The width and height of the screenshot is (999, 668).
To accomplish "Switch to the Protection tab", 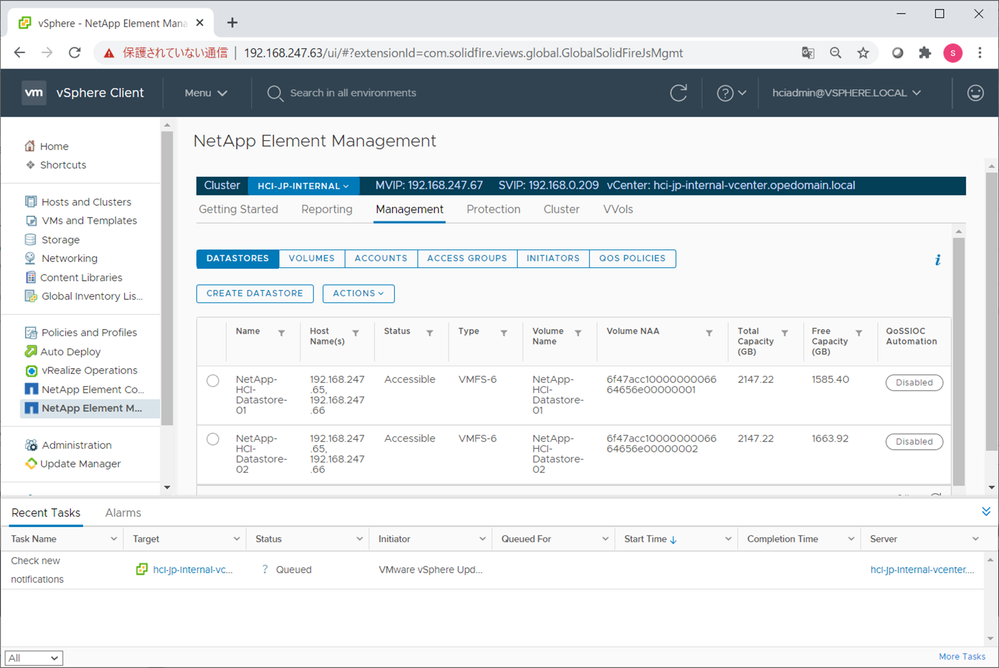I will click(493, 210).
